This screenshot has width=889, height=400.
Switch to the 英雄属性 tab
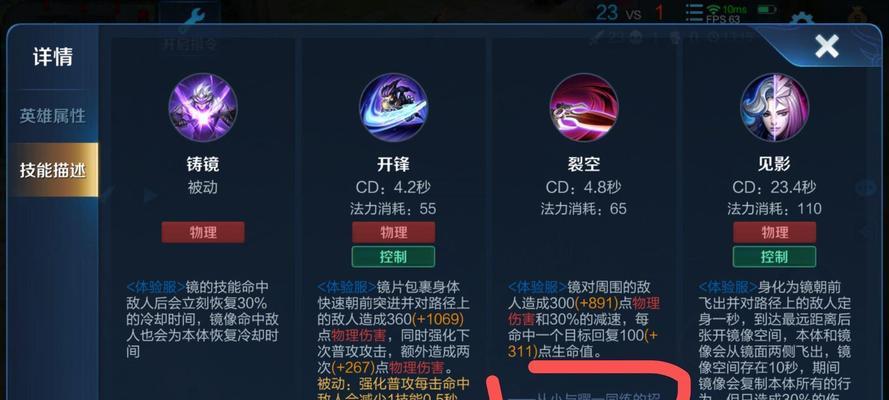(x=52, y=116)
